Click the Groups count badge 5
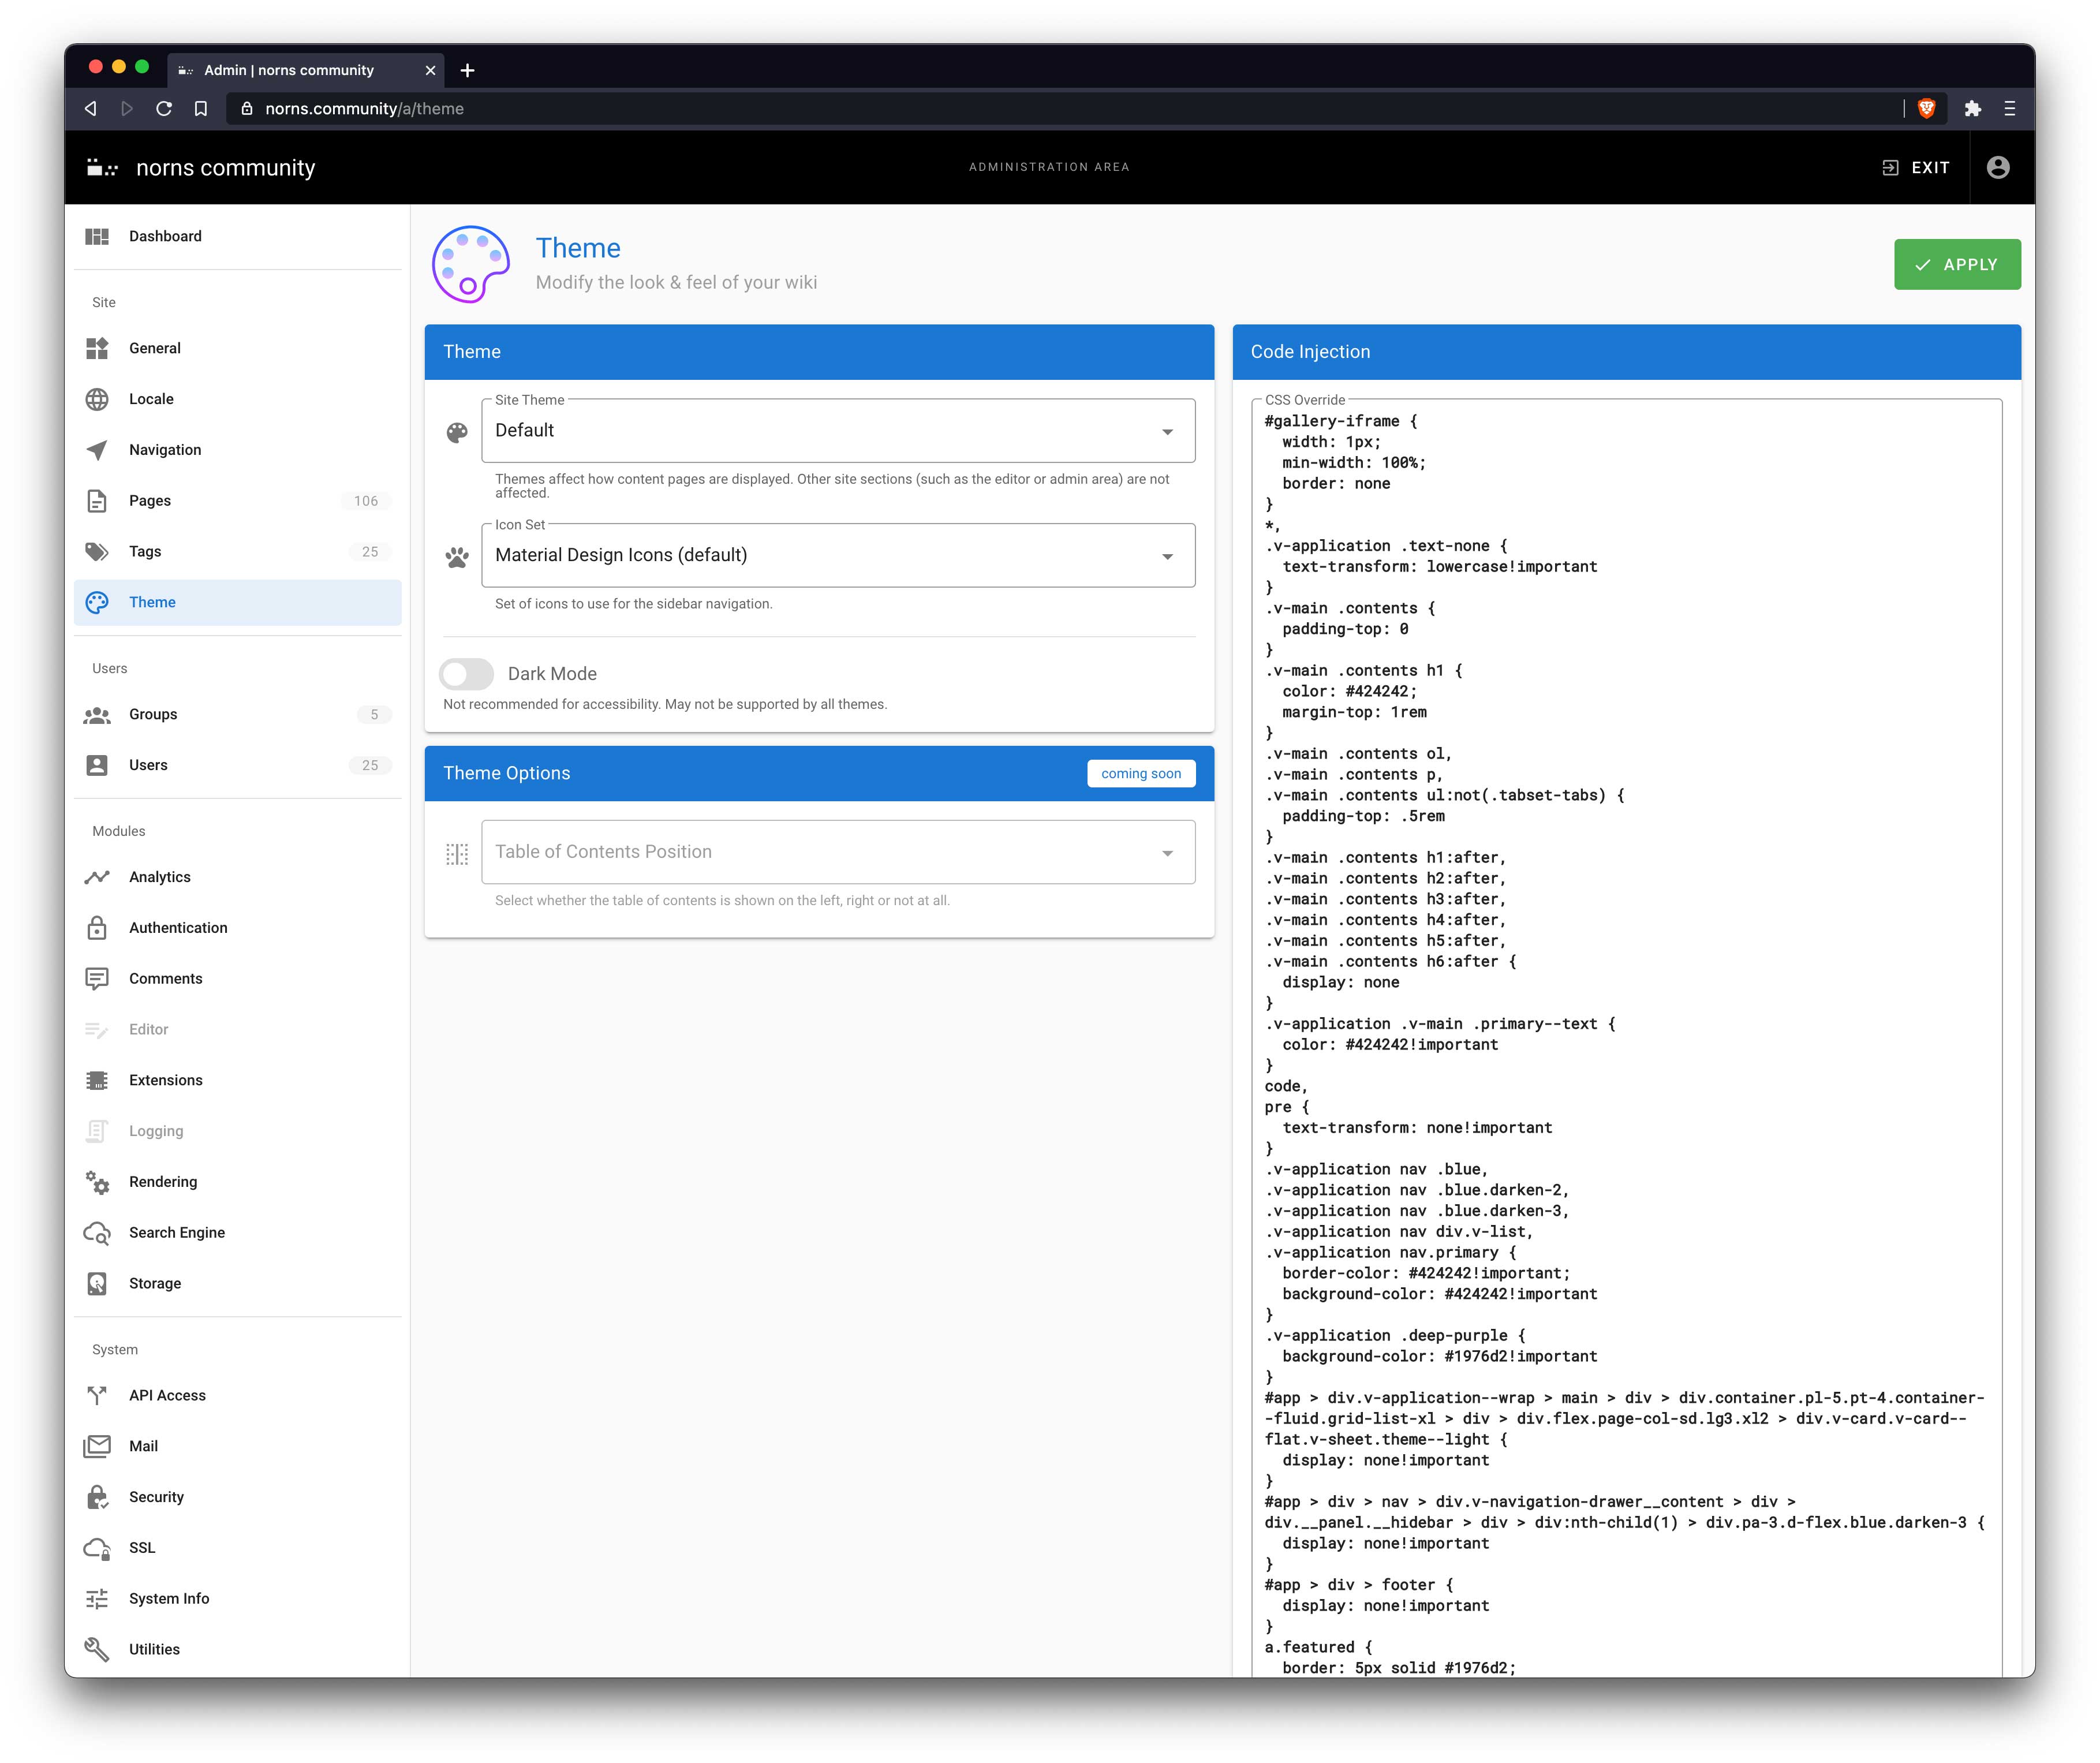 coord(374,715)
